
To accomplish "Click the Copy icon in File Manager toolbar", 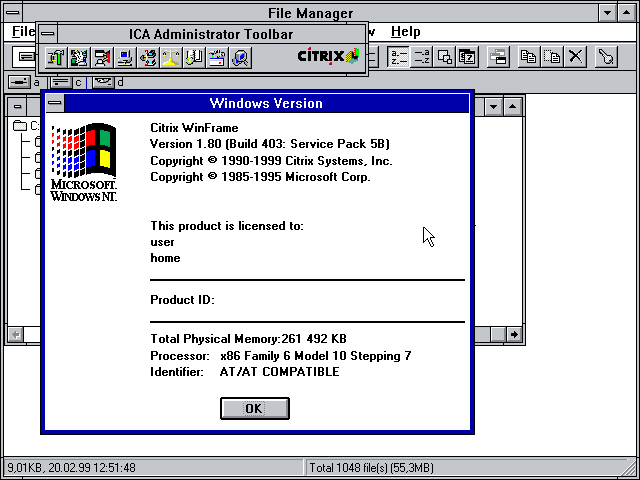I will (529, 57).
